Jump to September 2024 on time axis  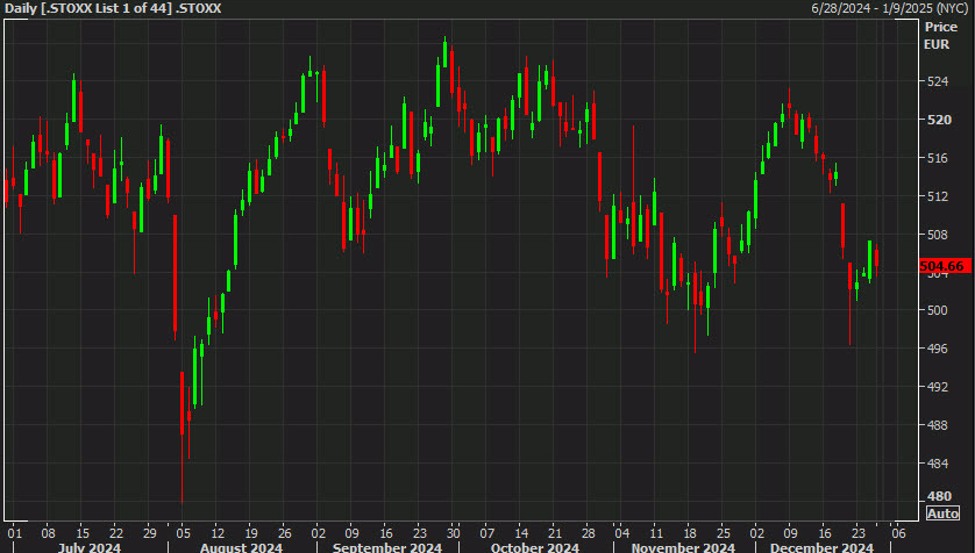tap(387, 547)
